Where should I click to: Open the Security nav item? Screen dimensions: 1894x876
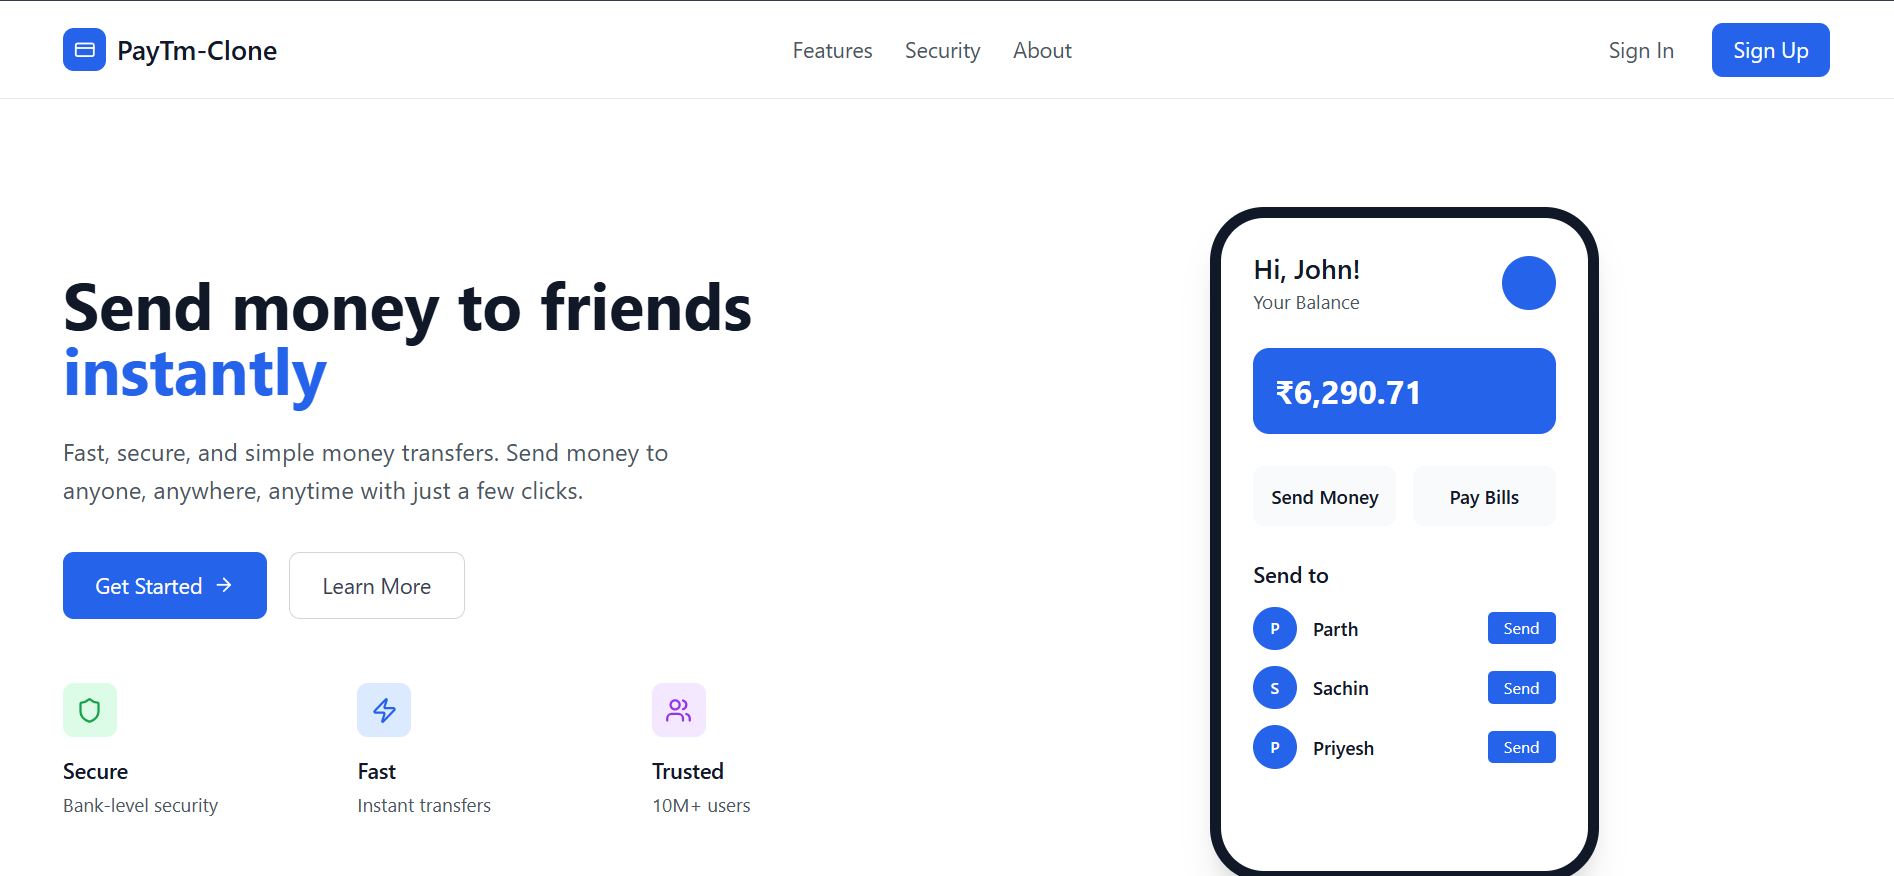[x=942, y=50]
